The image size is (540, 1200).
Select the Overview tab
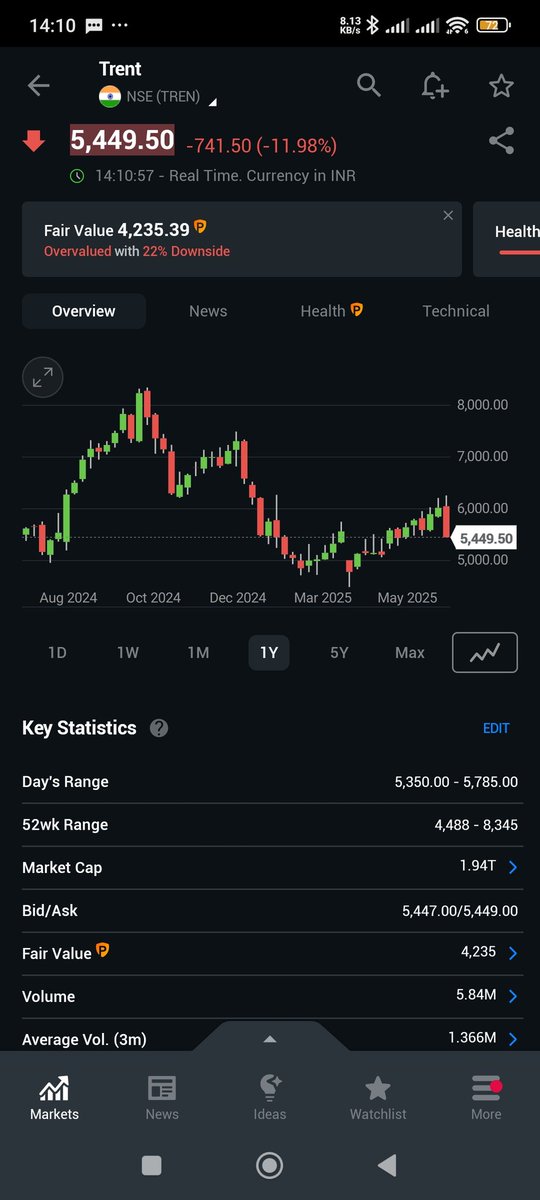coord(84,311)
